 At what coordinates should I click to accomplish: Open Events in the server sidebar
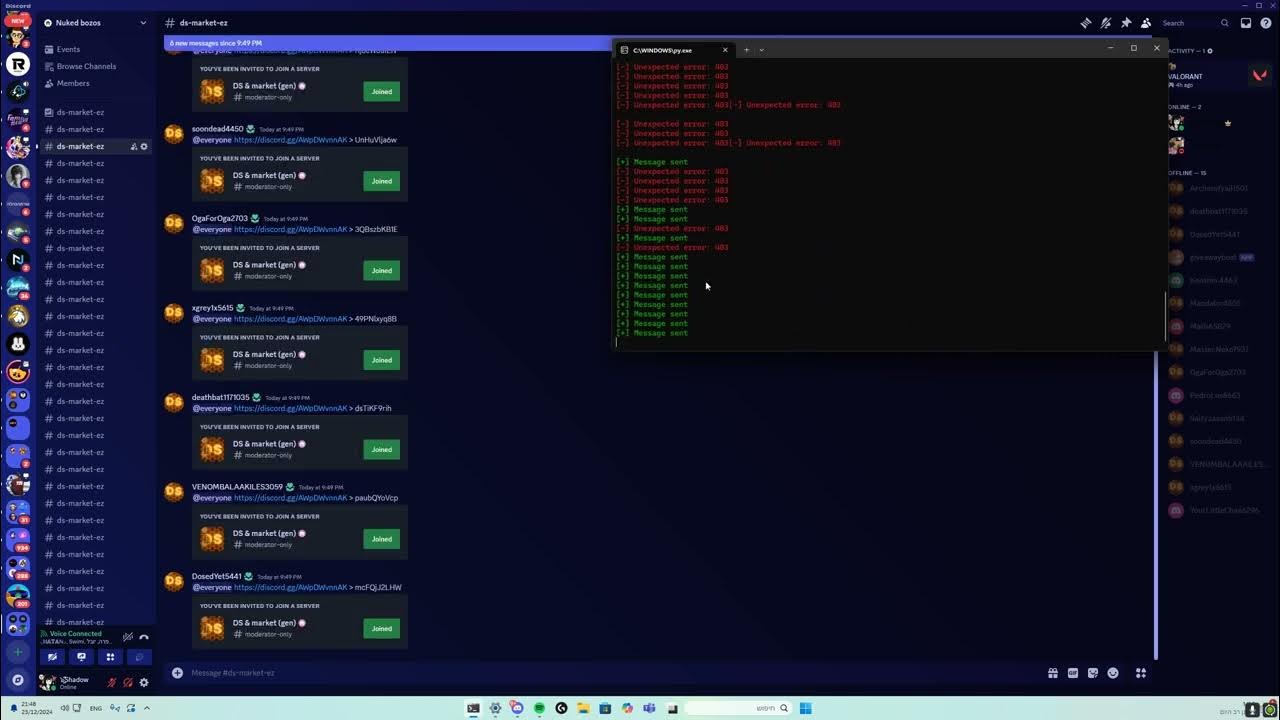[95, 49]
